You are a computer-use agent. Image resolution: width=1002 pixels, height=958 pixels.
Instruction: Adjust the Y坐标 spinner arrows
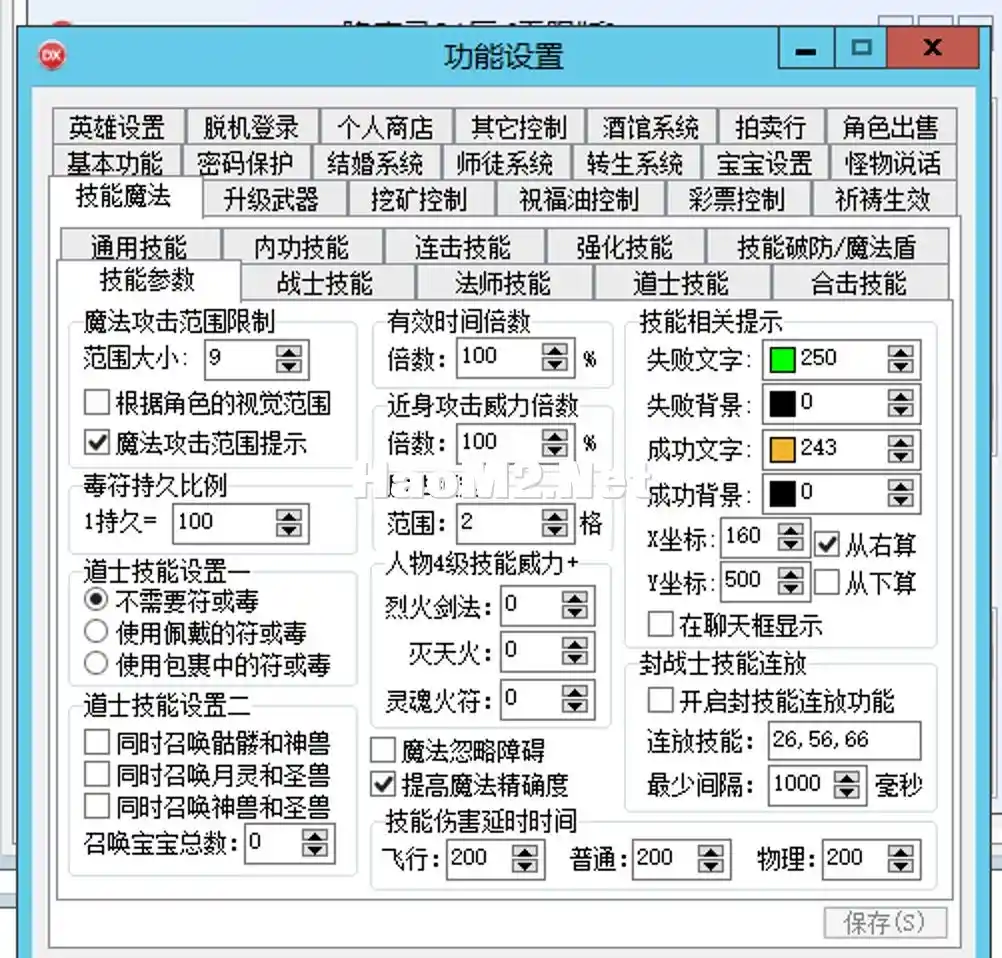(x=790, y=582)
